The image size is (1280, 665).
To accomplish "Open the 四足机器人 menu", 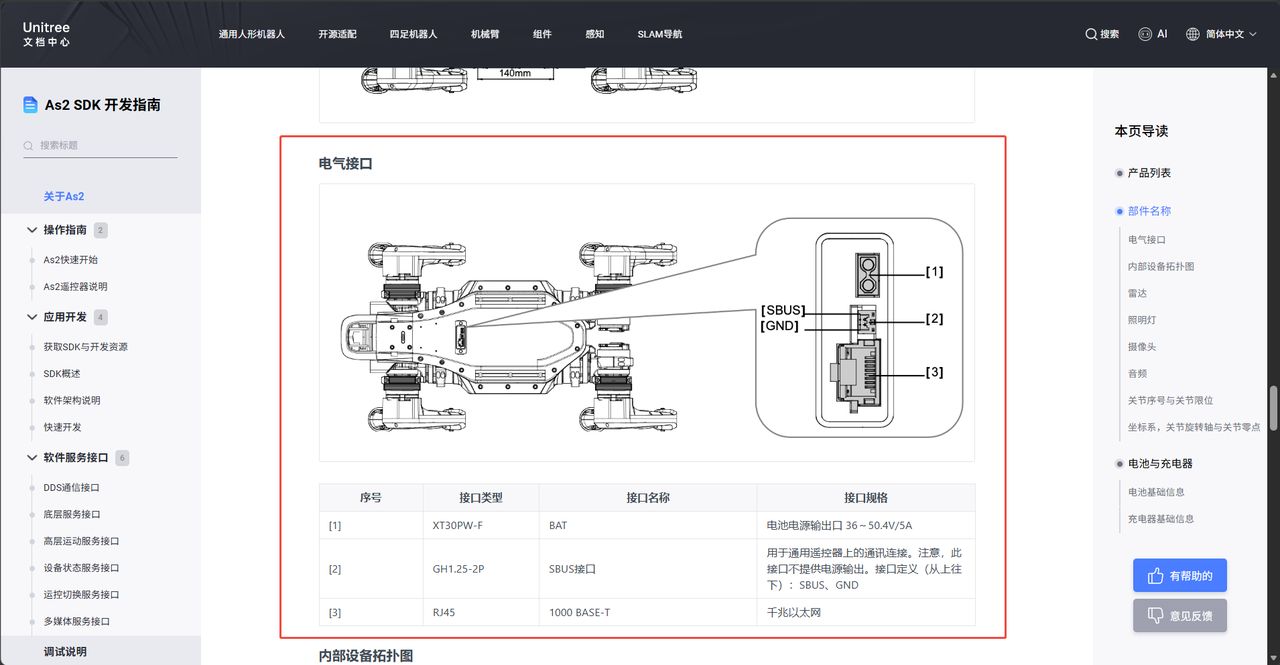I will [x=413, y=34].
